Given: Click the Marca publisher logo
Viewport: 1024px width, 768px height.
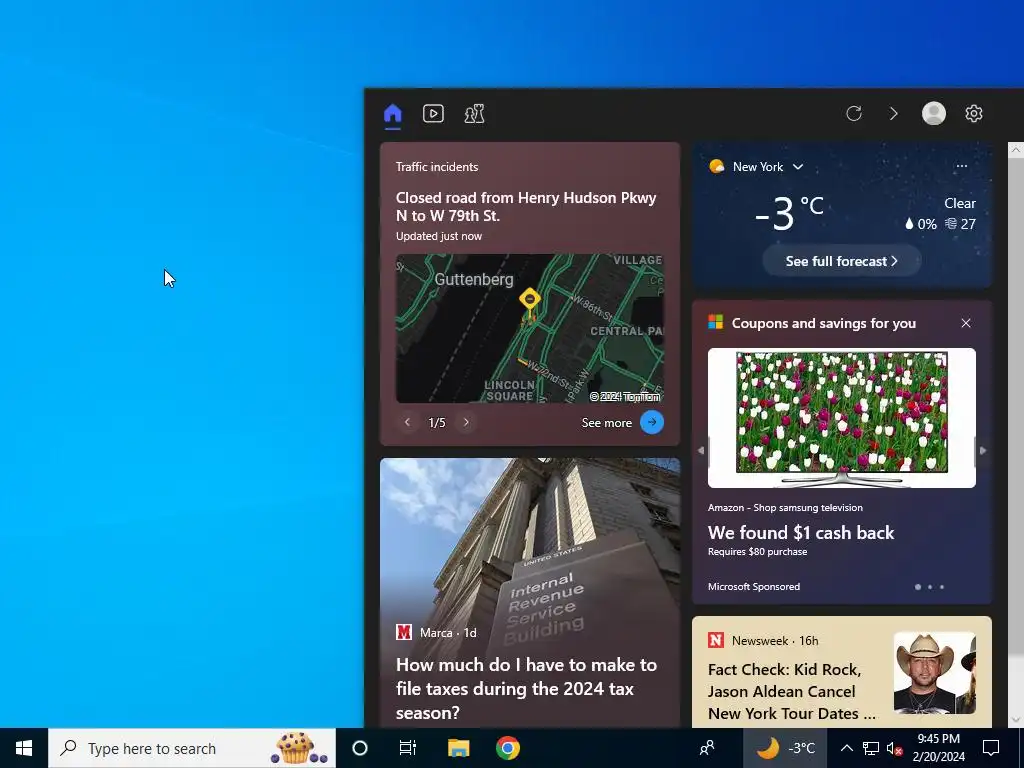Looking at the screenshot, I should pyautogui.click(x=404, y=632).
